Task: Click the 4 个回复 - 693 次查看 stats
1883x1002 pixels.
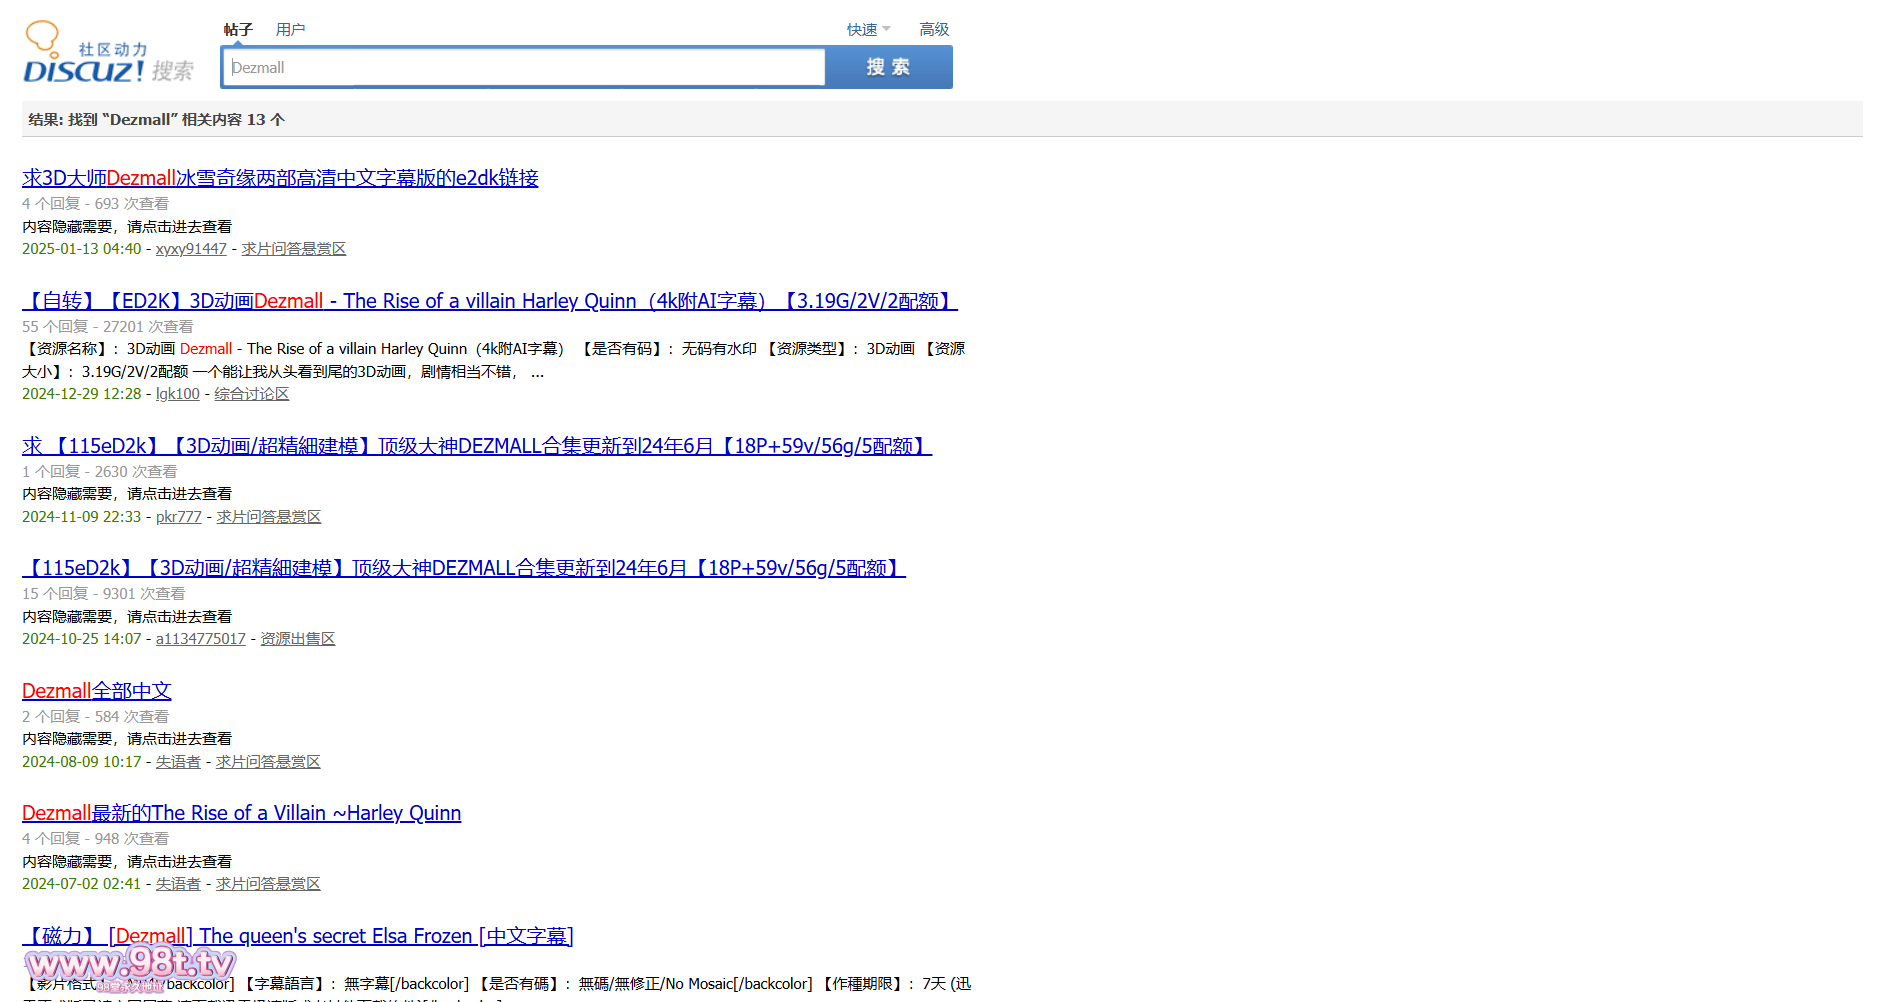Action: click(95, 204)
